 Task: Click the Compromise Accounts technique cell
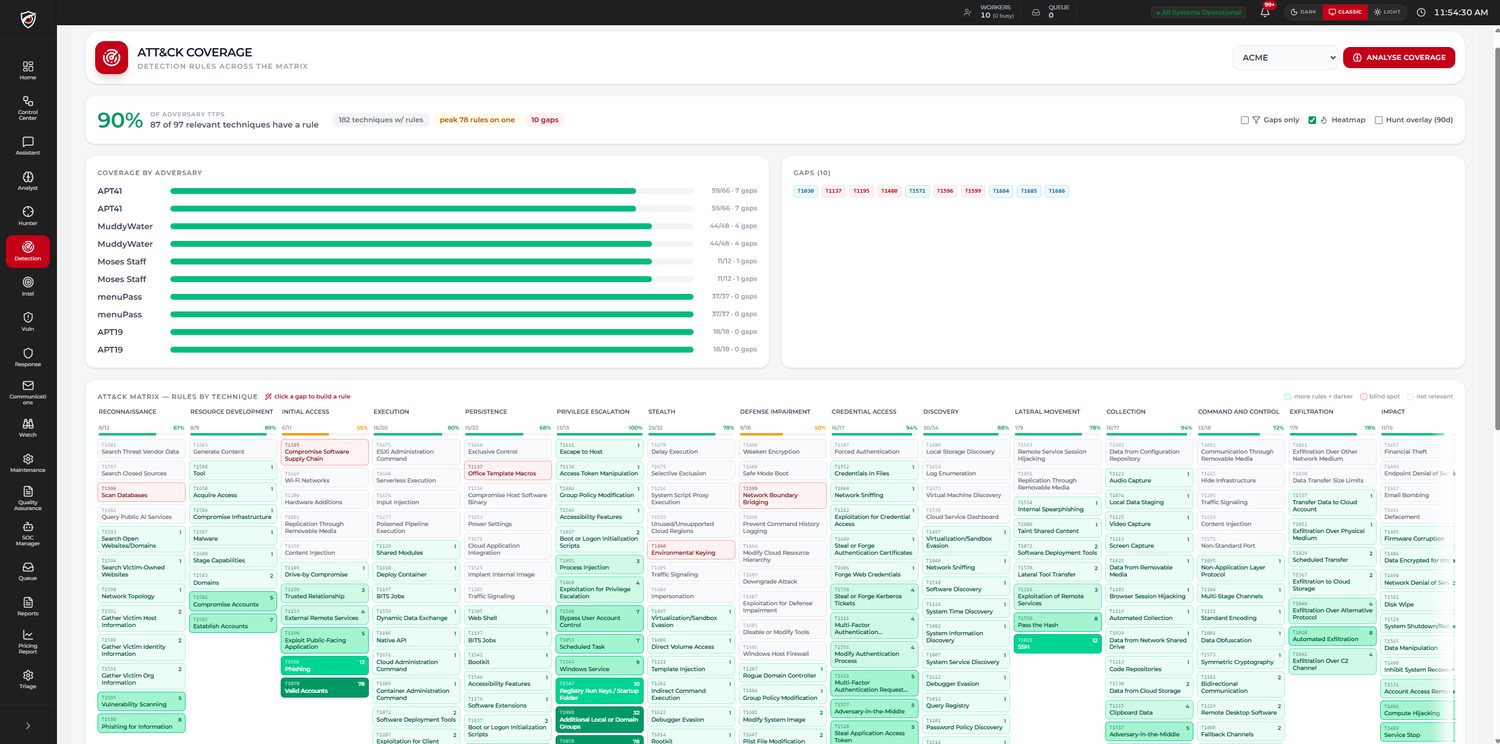pos(233,601)
